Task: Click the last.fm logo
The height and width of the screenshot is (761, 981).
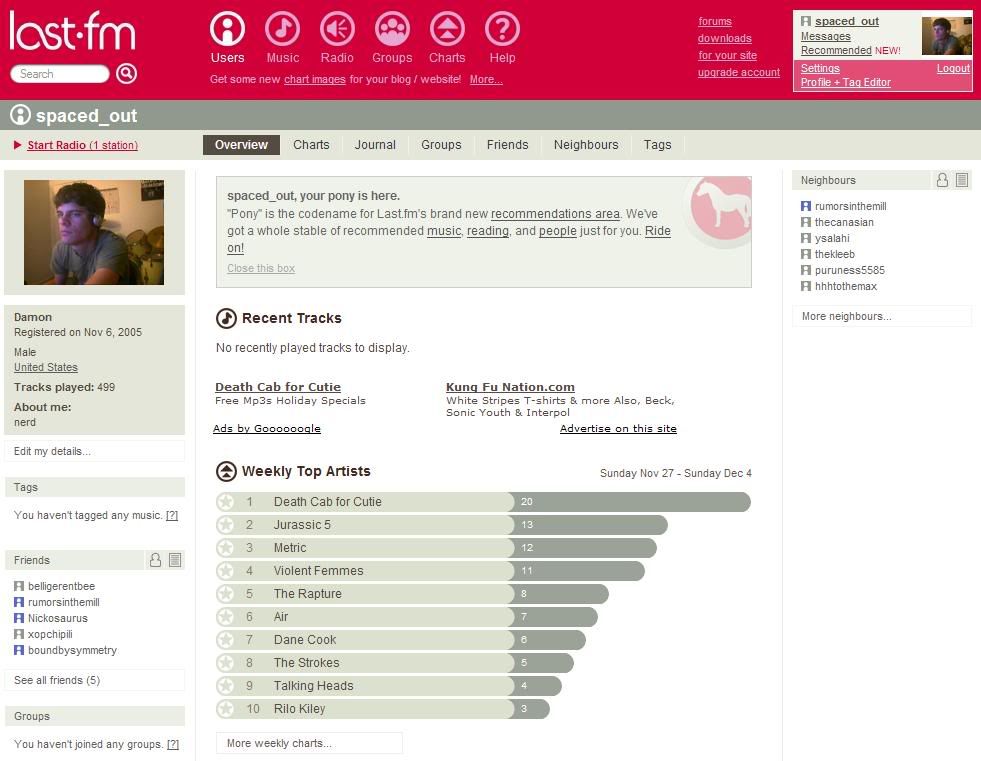Action: click(72, 31)
